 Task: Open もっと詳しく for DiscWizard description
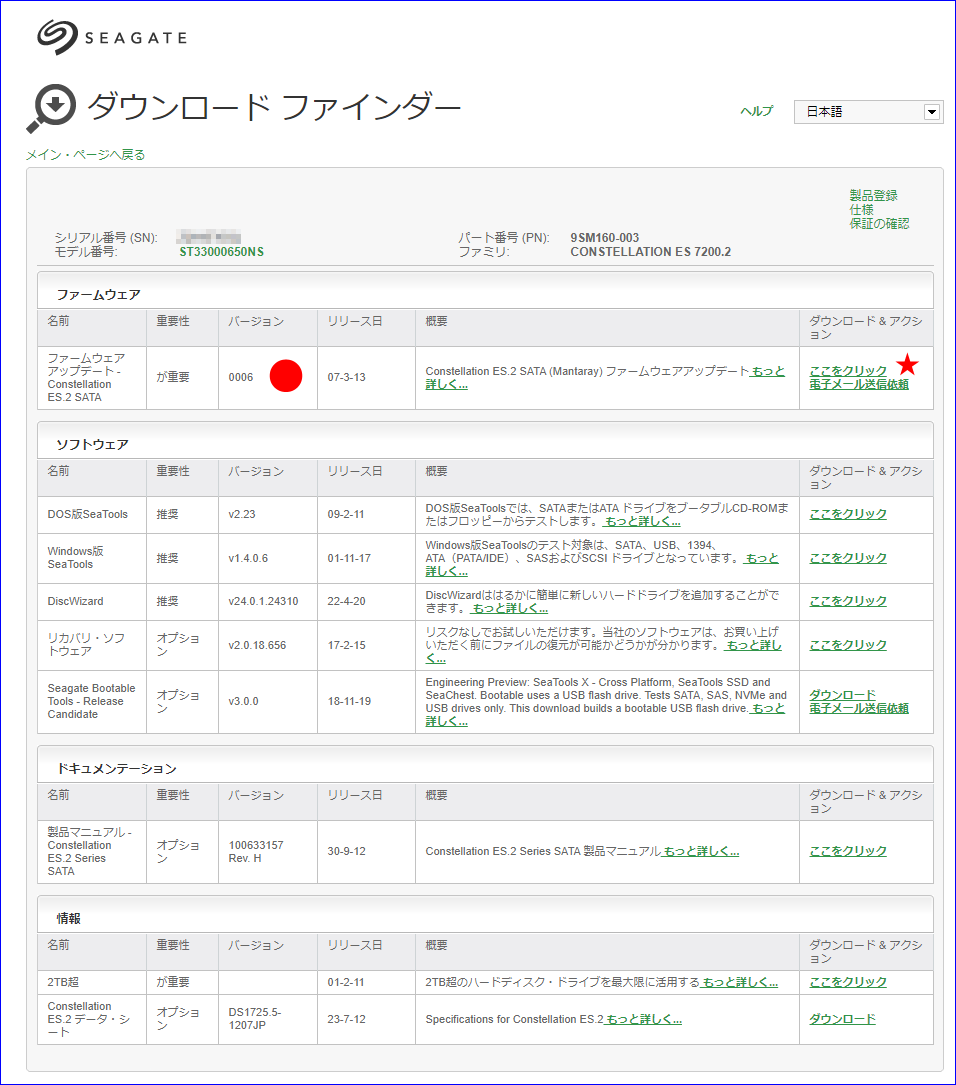509,608
